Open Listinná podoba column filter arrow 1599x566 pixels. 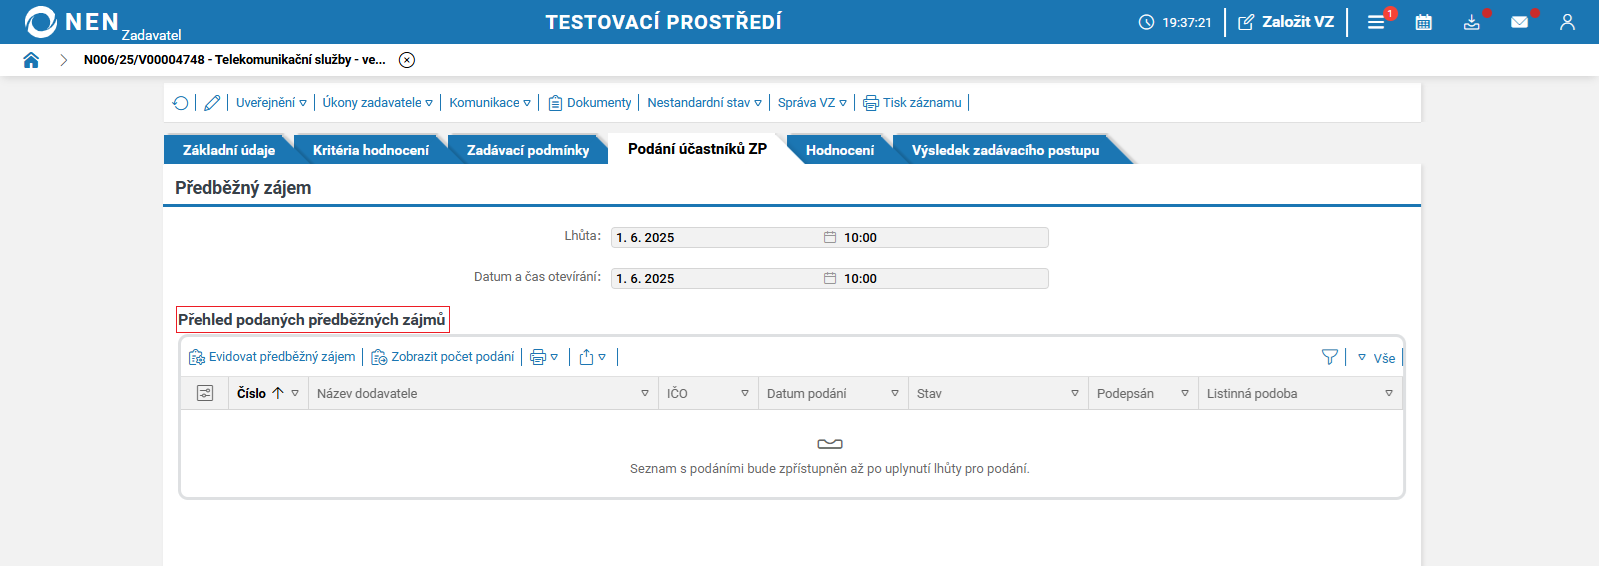pos(1389,394)
